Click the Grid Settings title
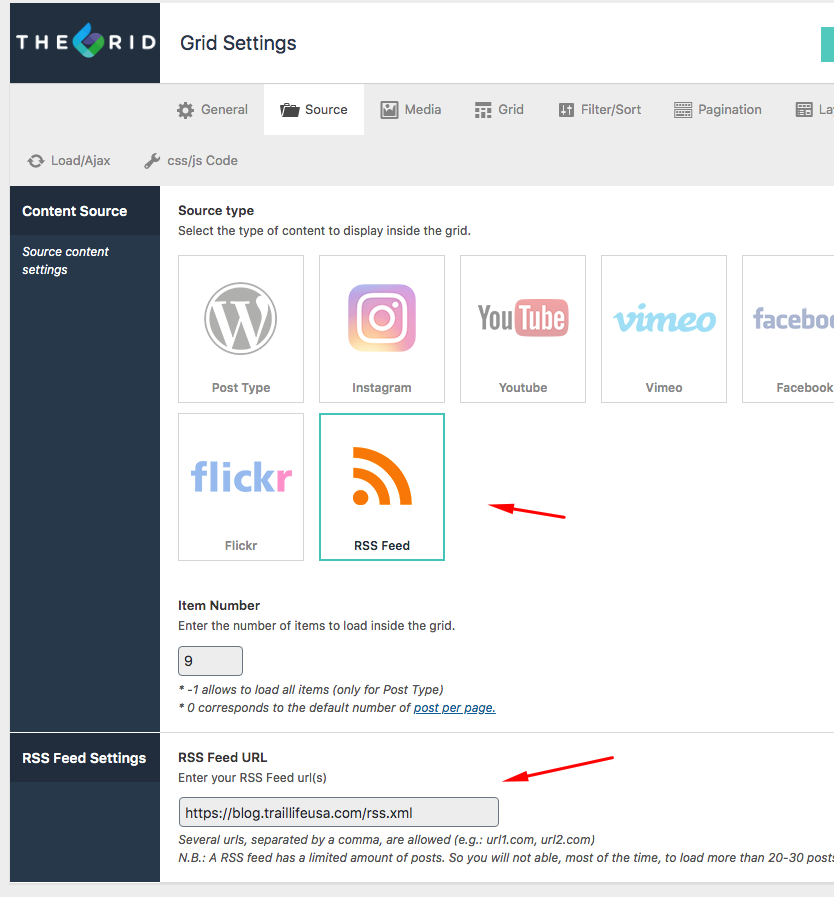834x897 pixels. pos(238,43)
